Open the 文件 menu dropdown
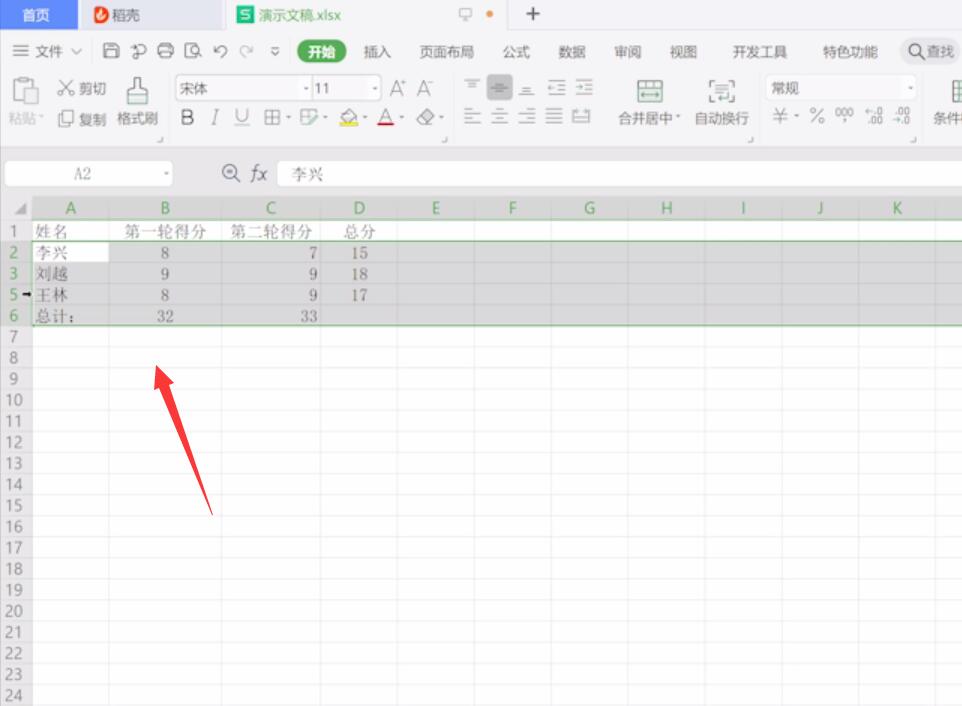962x706 pixels. [47, 51]
